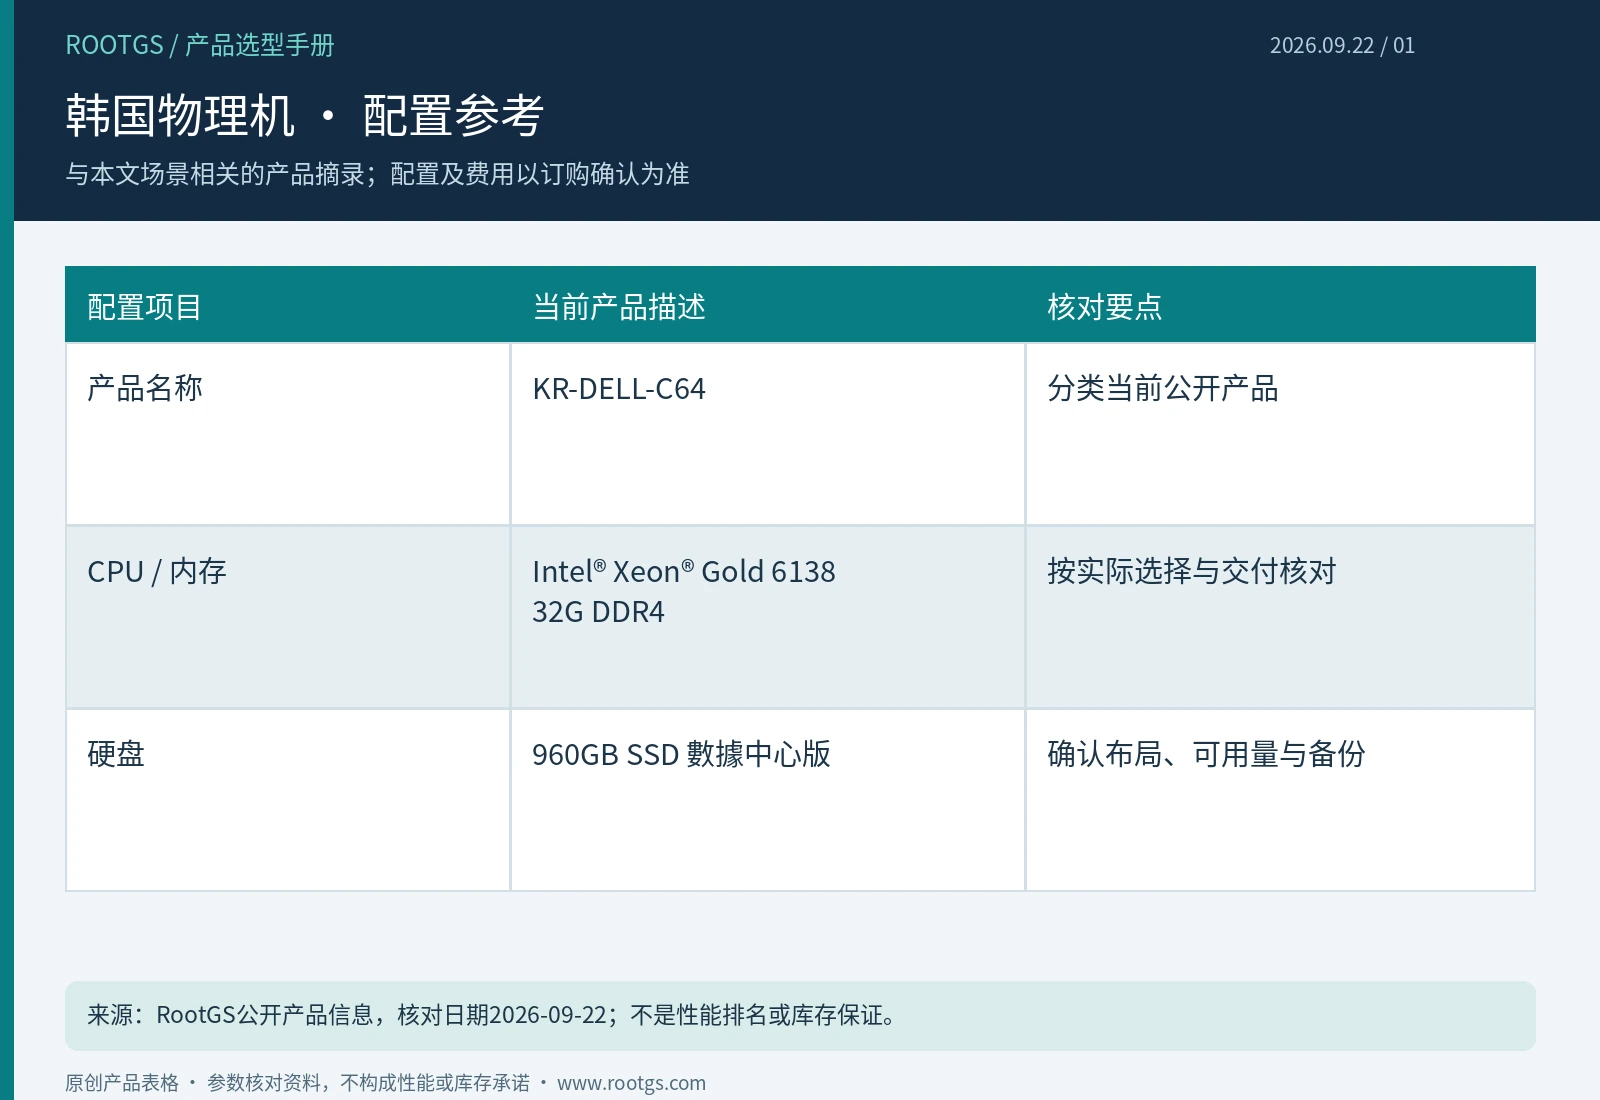Select the CPU / 内存 row label
This screenshot has height=1100, width=1600.
(x=157, y=571)
